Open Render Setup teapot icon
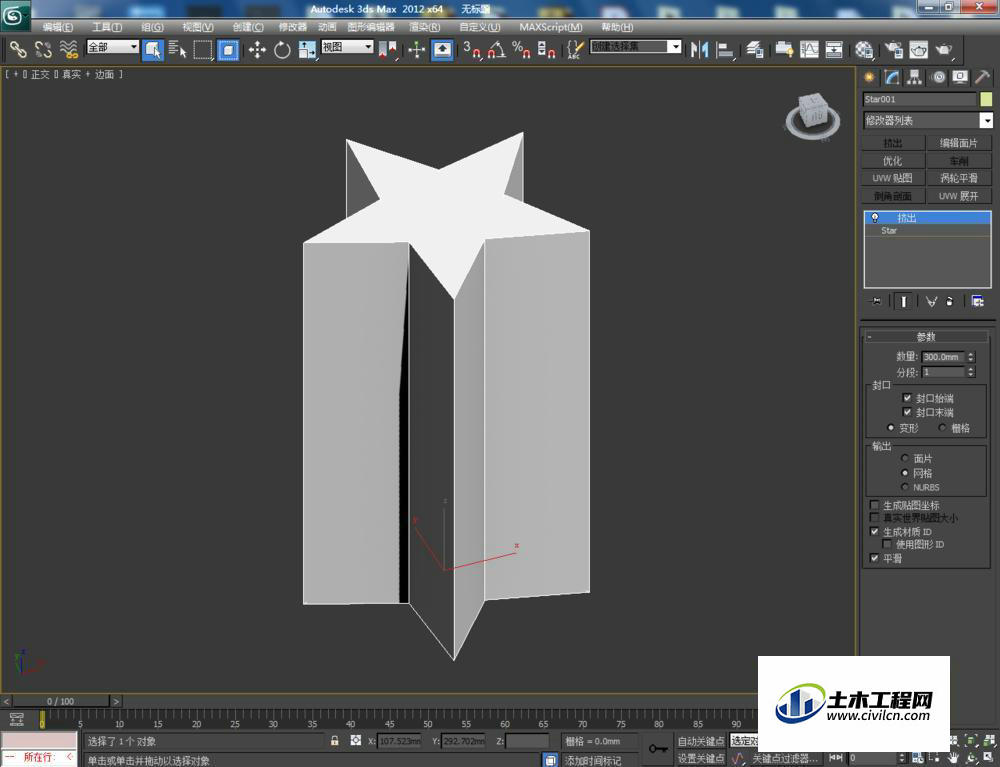Screen dimensions: 1000x767 [x=893, y=49]
